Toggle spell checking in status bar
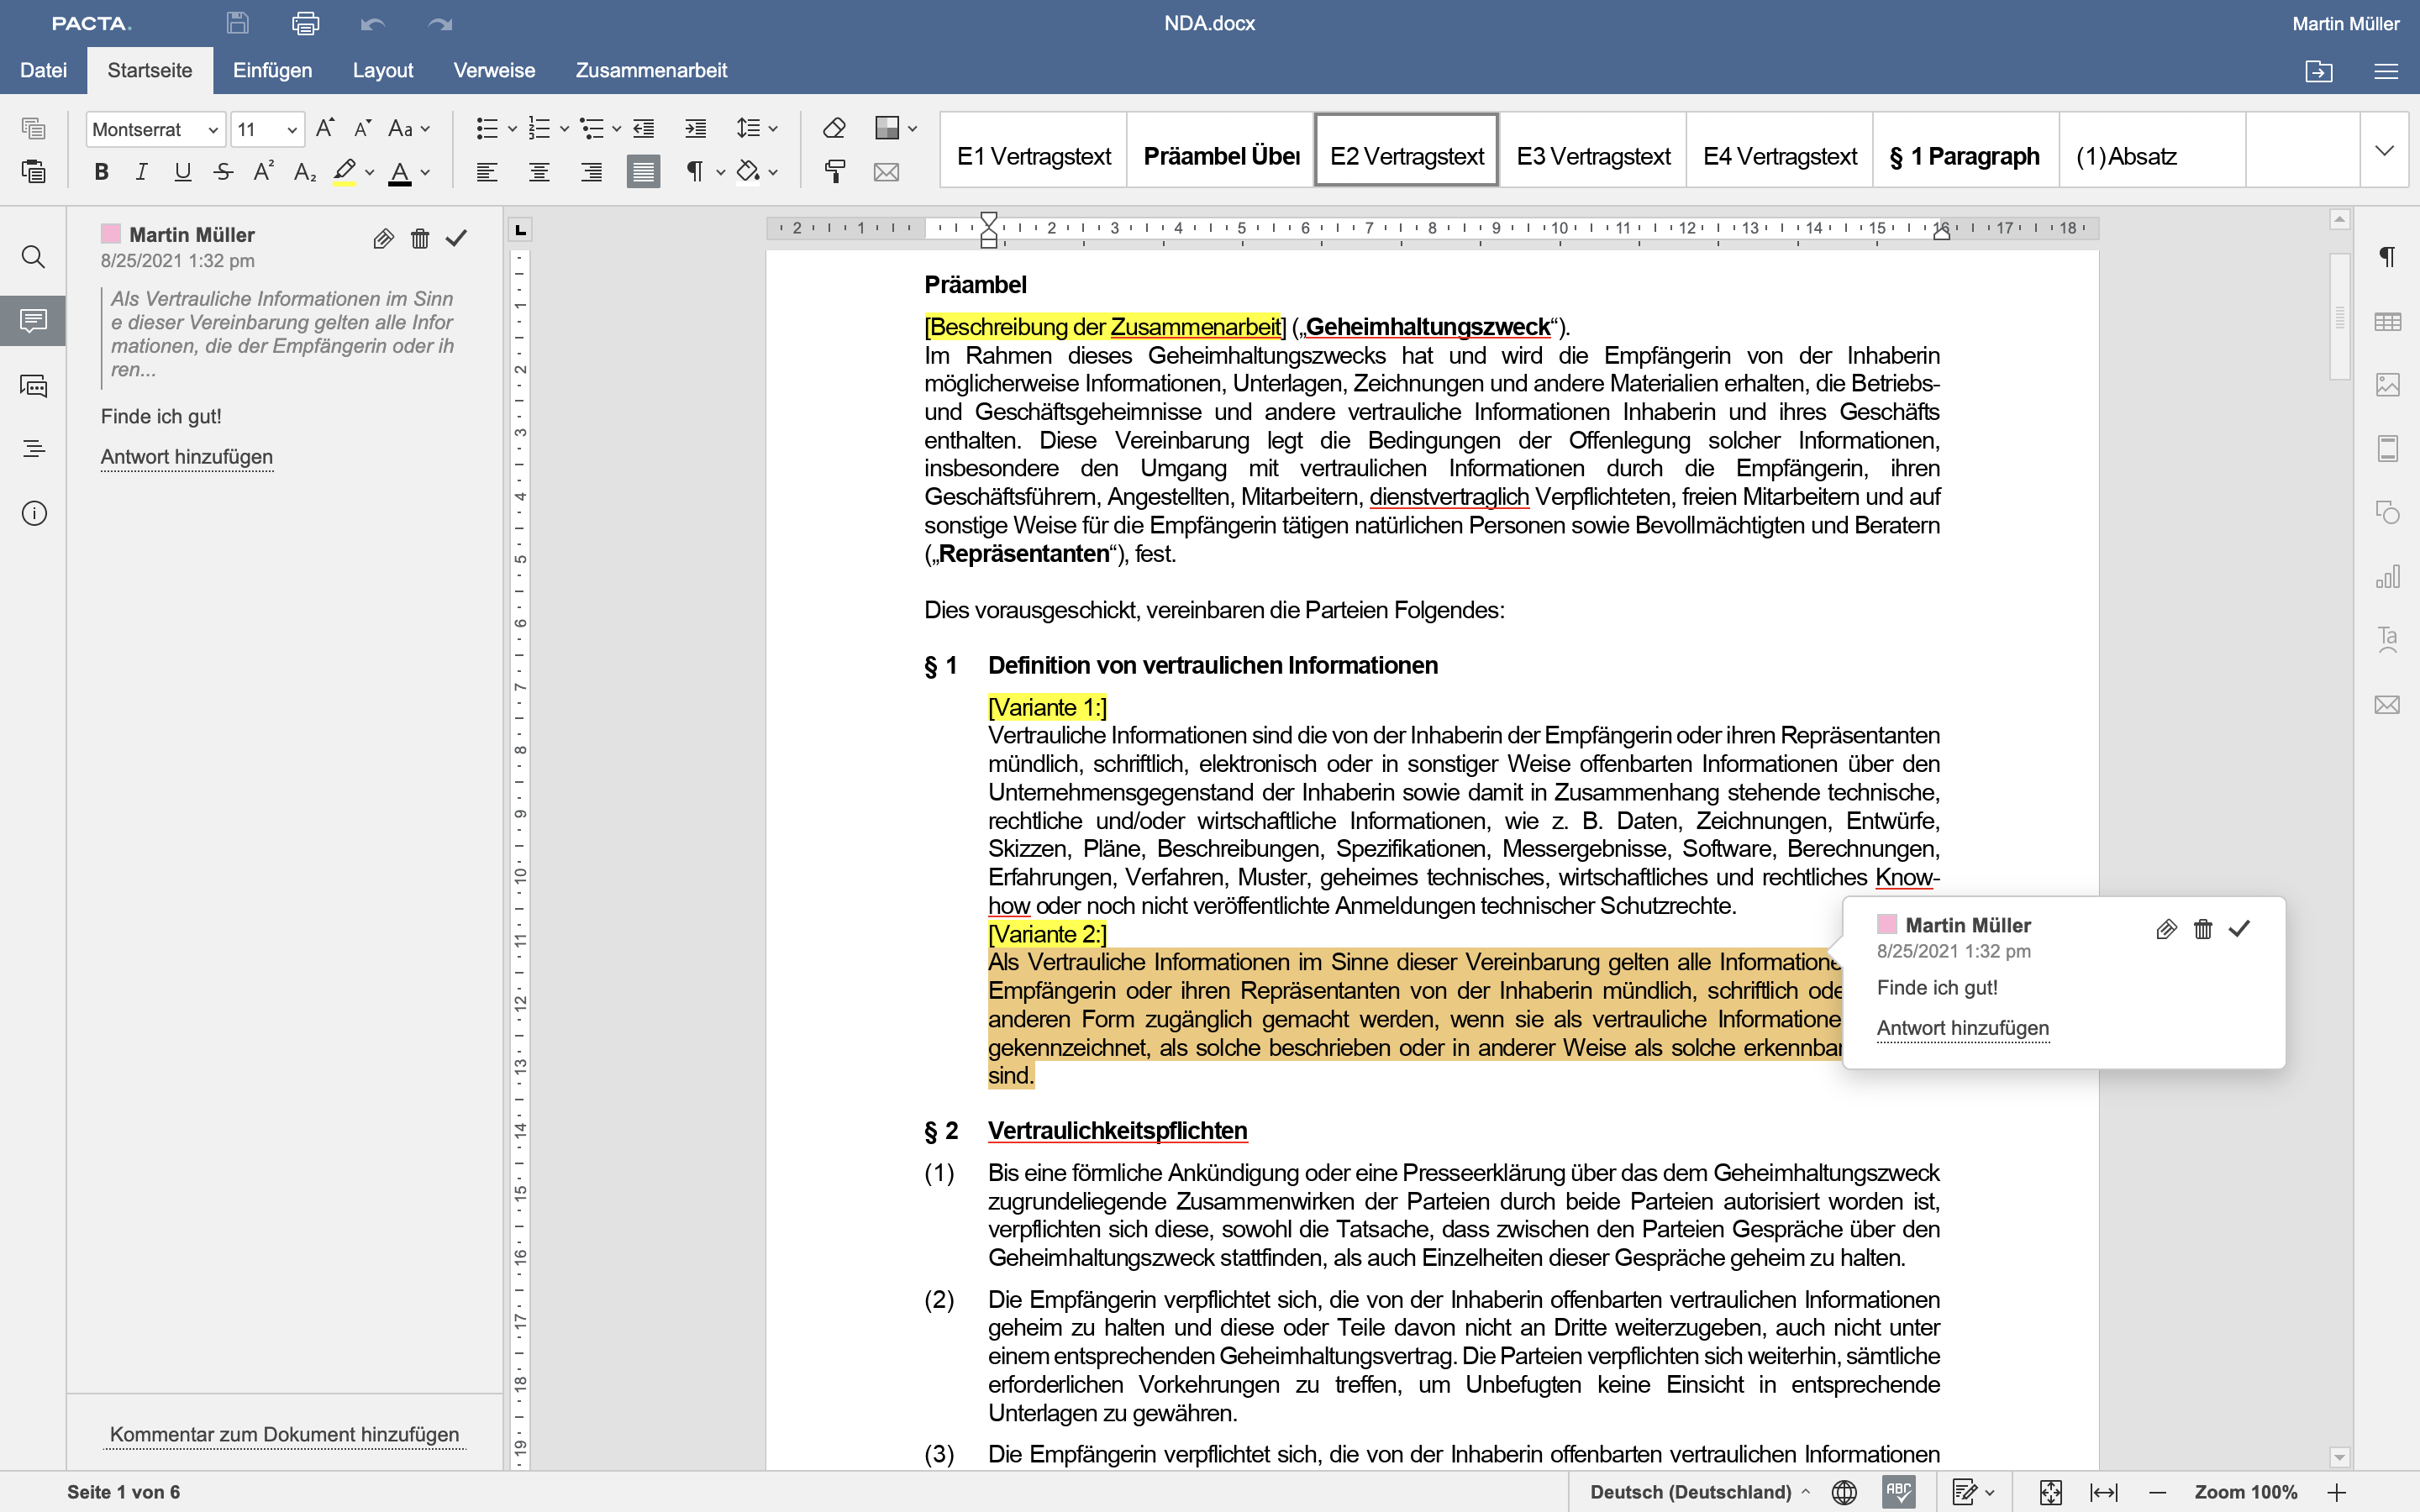This screenshot has width=2420, height=1512. coord(1898,1492)
